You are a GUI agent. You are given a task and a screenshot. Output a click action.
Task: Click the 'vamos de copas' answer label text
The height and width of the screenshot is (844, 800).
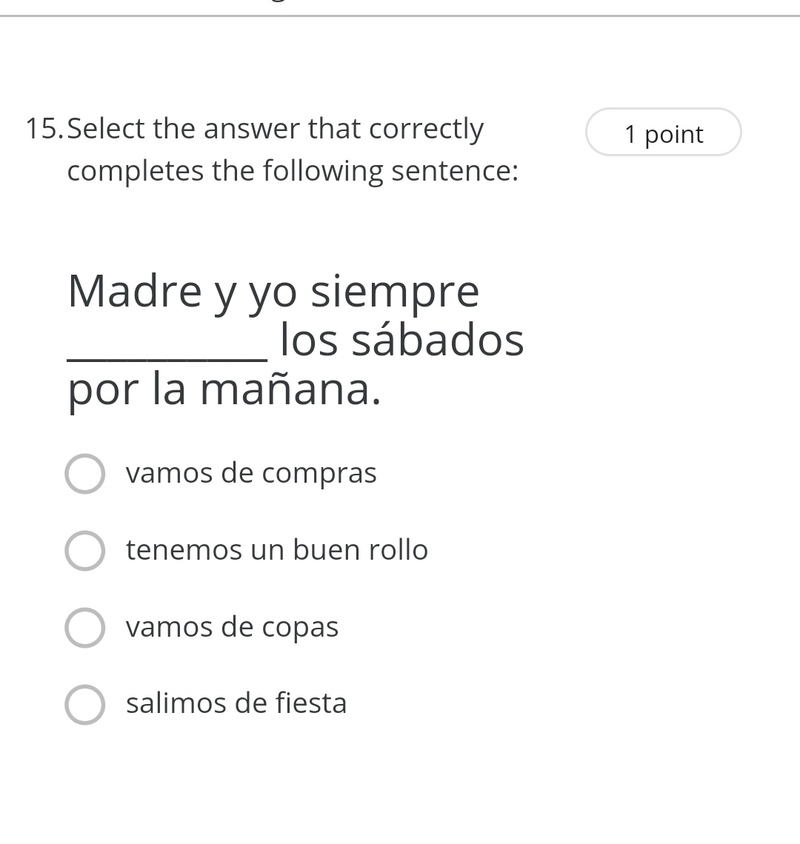(x=232, y=628)
